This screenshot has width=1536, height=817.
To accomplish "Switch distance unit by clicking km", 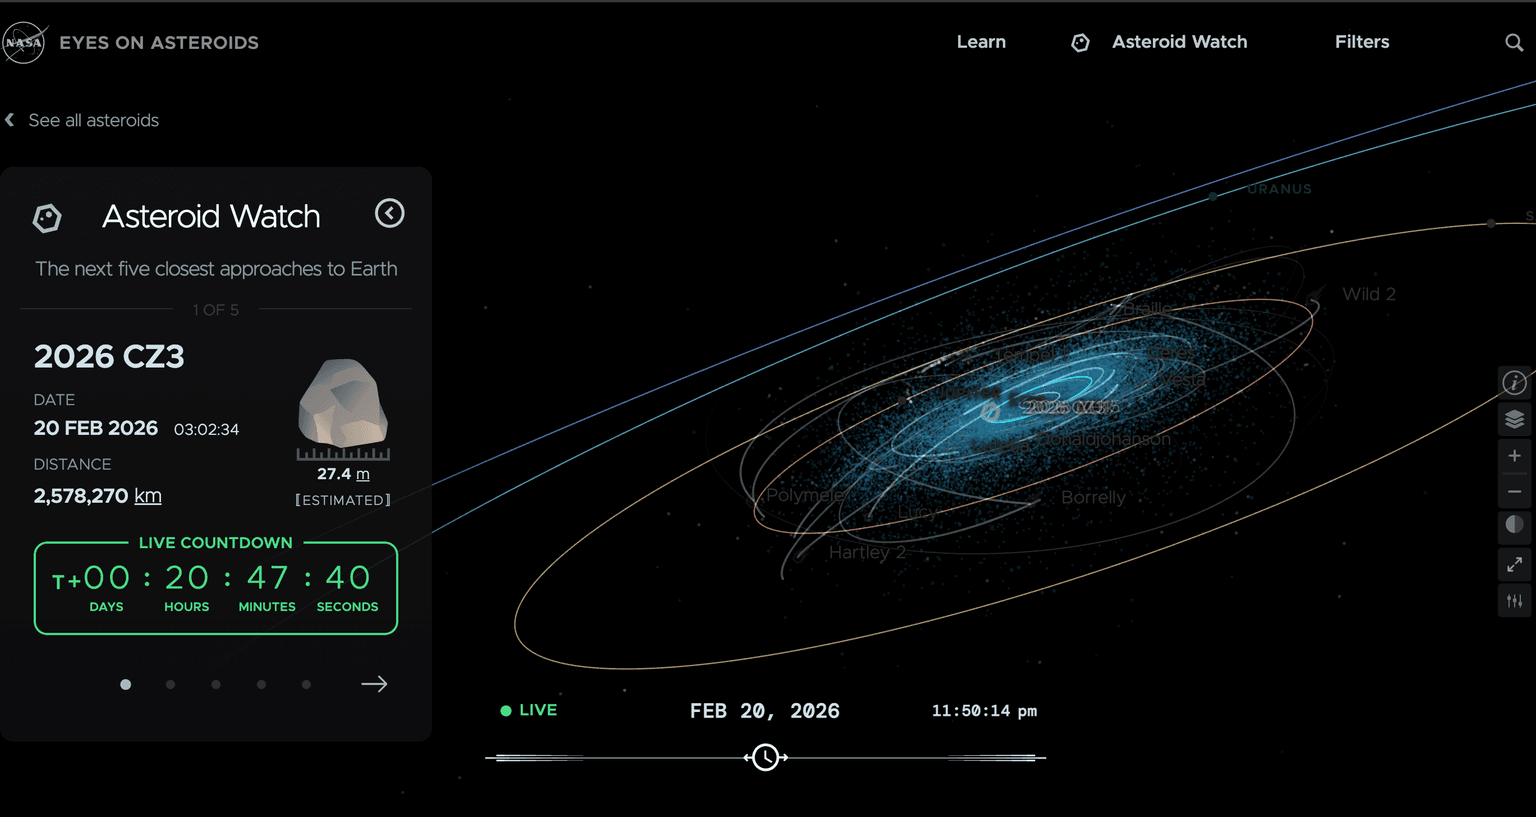I will [x=148, y=496].
